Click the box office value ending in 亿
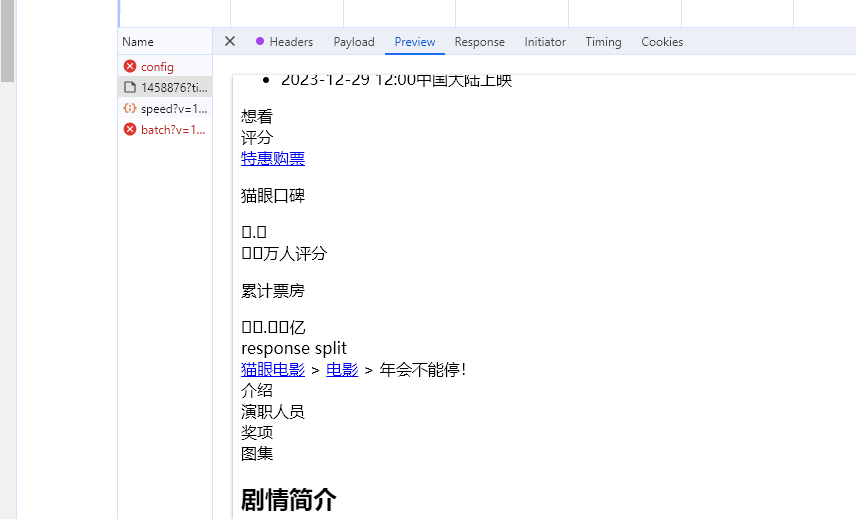 coord(273,327)
